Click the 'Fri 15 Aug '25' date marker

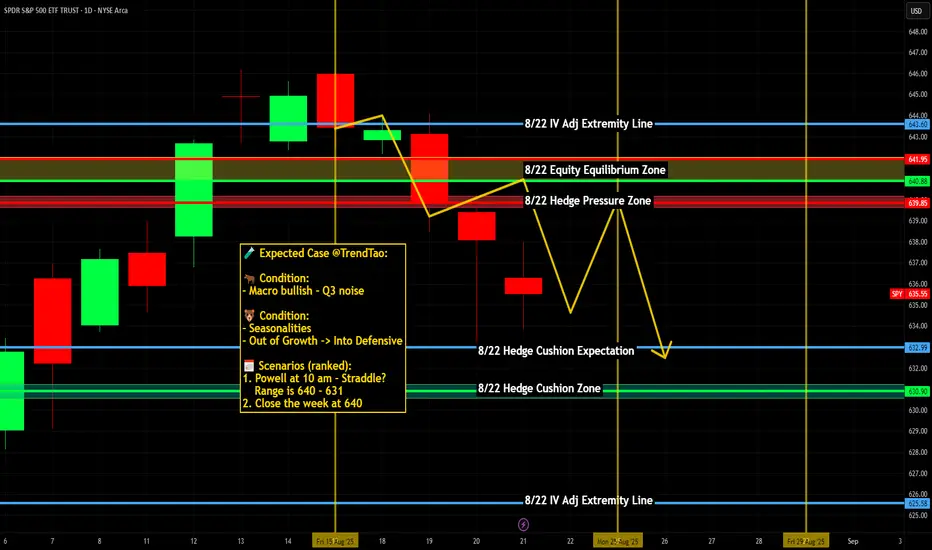click(335, 541)
